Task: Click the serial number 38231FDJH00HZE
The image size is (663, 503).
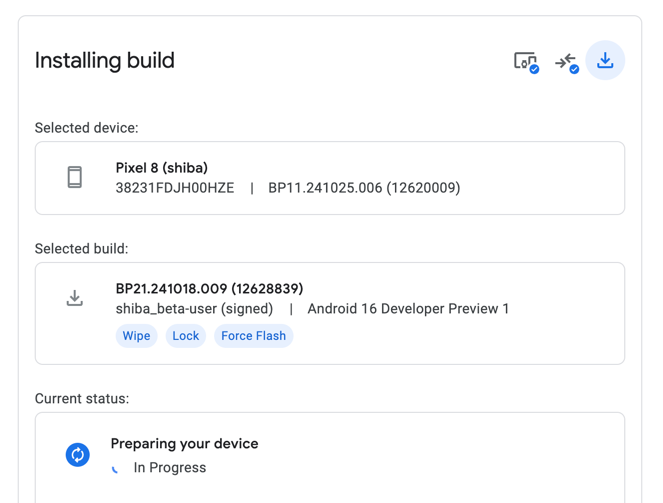Action: (175, 188)
